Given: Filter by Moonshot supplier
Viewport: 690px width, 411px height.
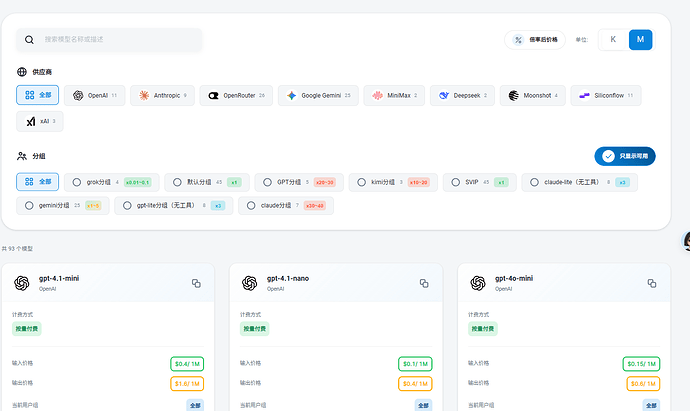Looking at the screenshot, I should [533, 95].
